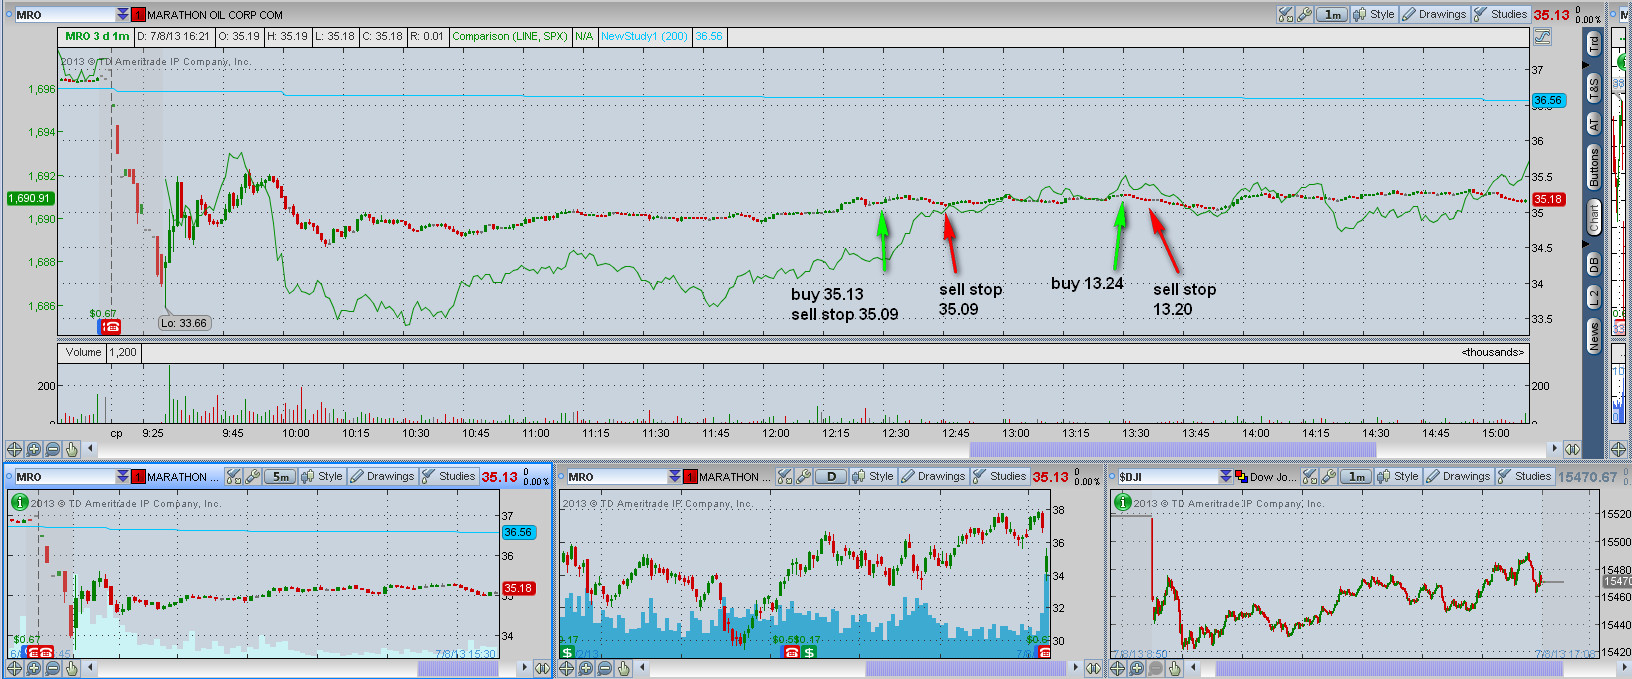Click the scroll-right arrow under the top chart

(x=1554, y=449)
